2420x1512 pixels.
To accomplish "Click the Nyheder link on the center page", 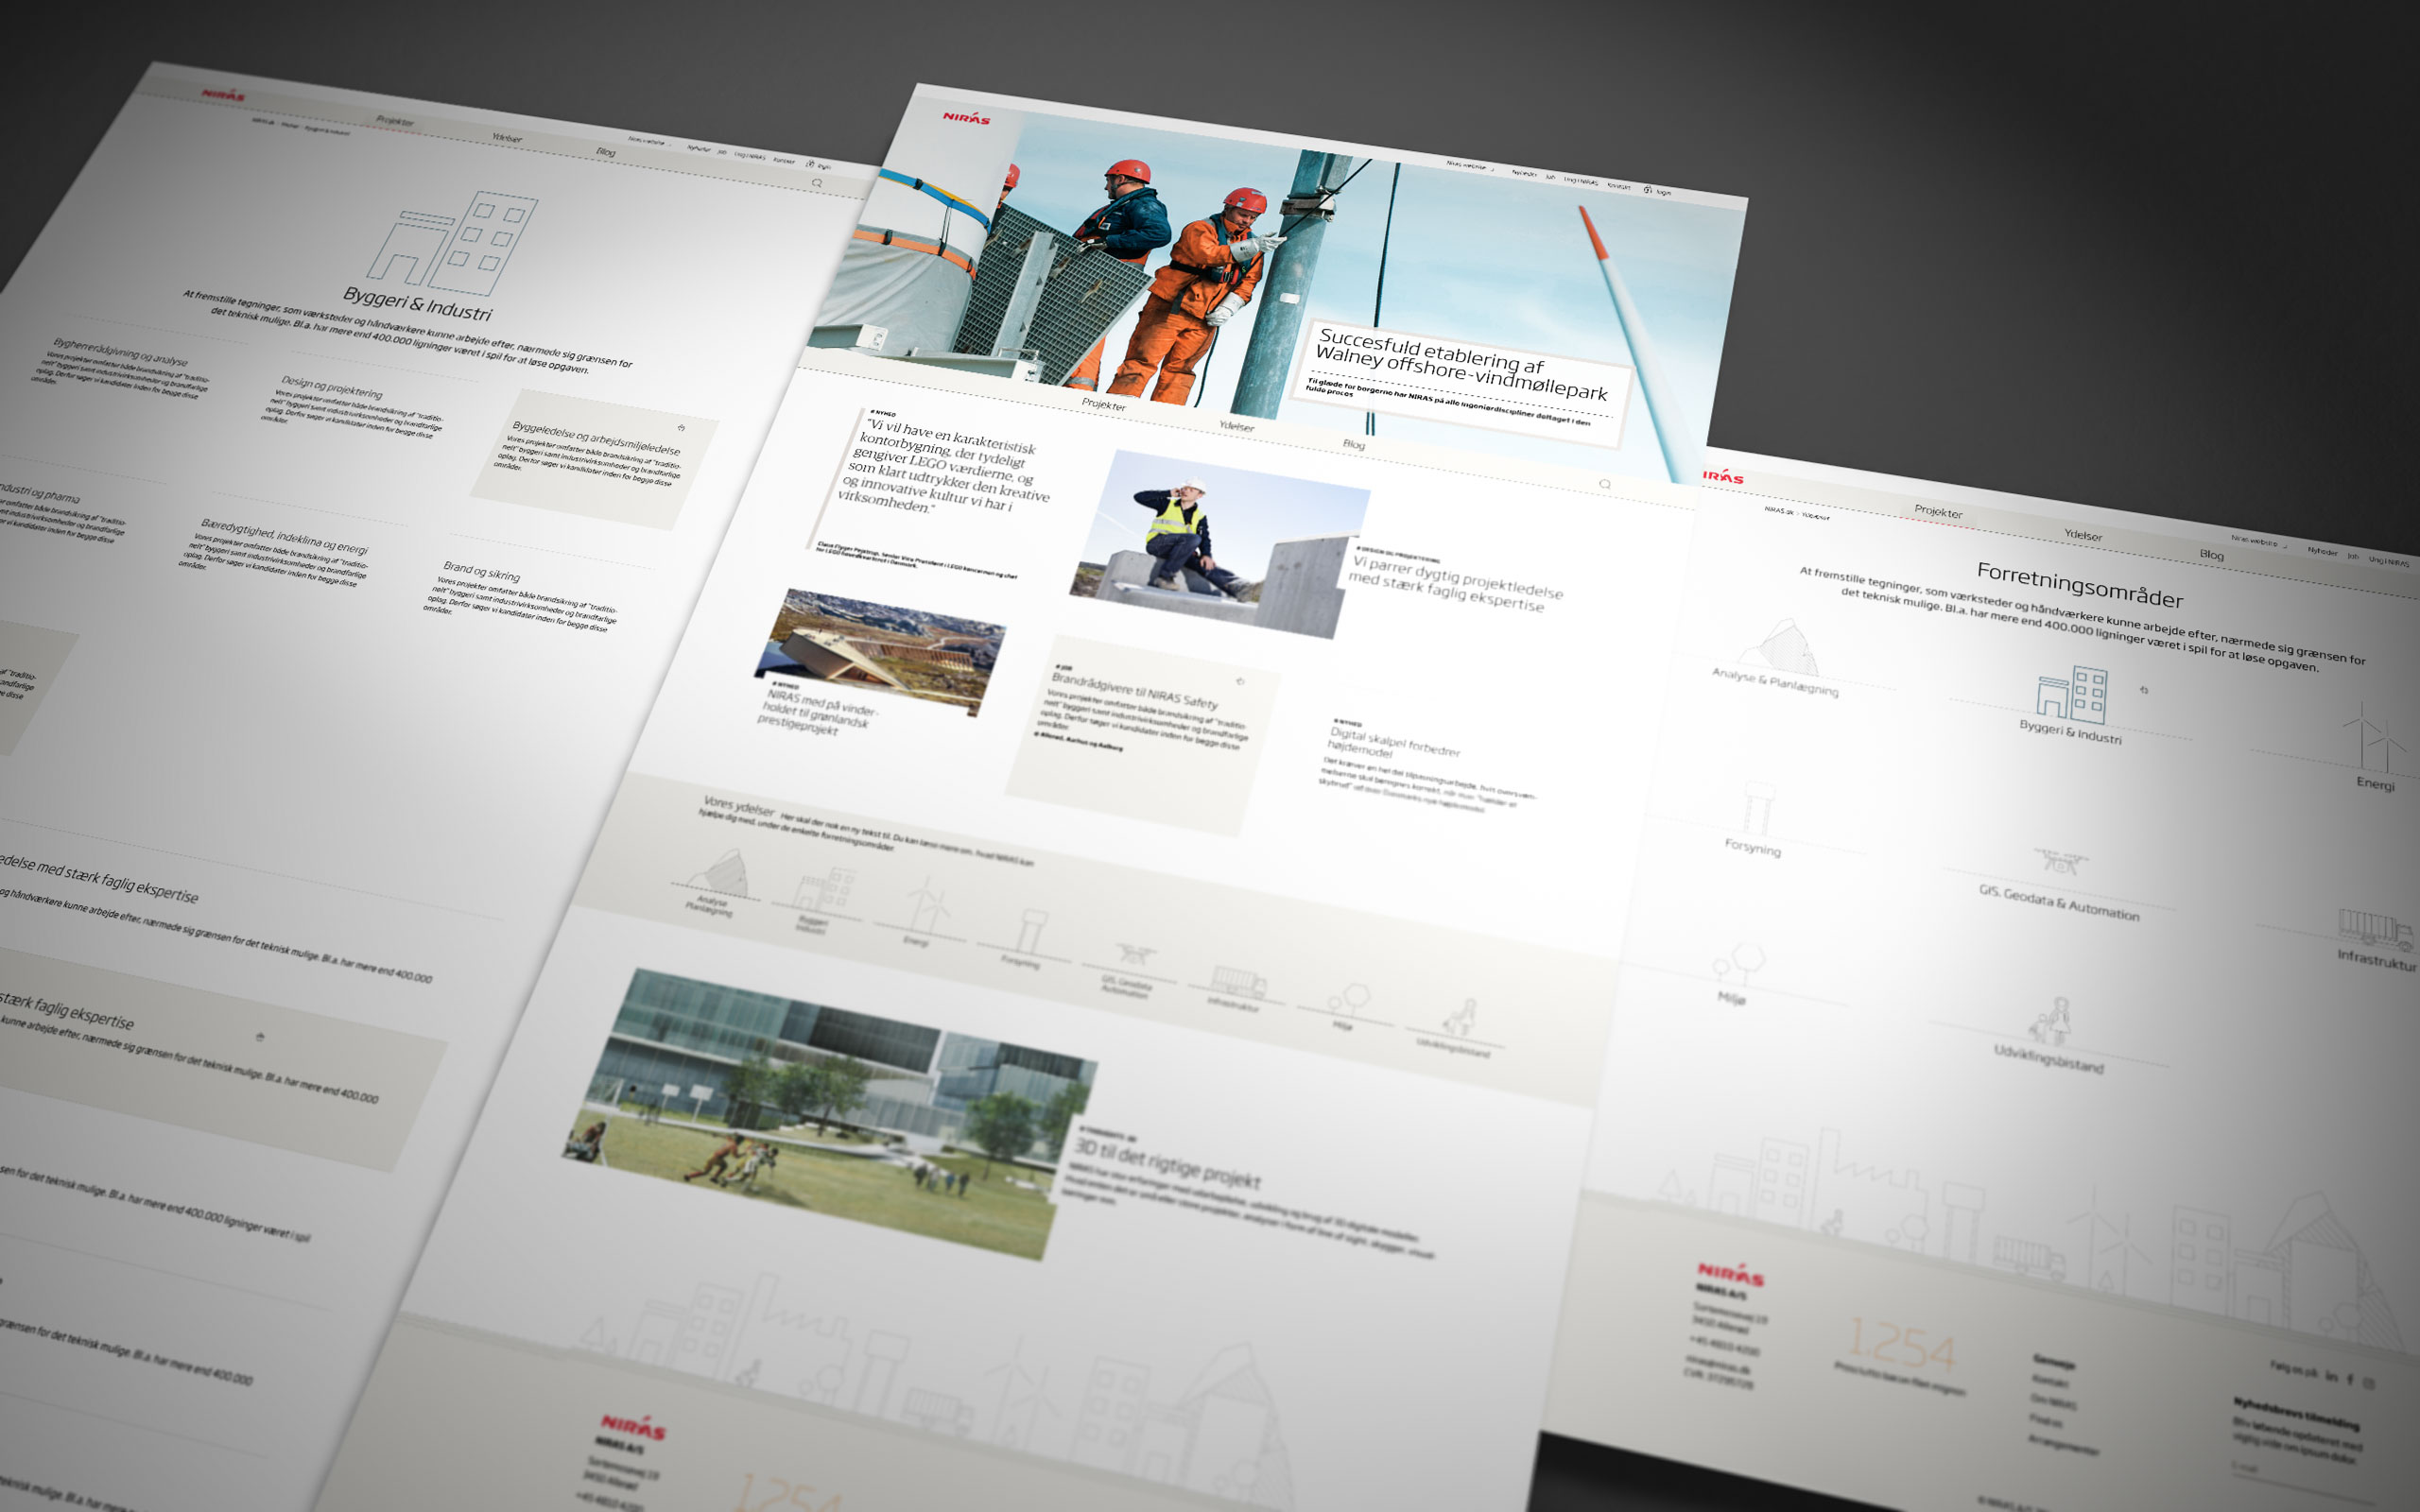I will pos(1524,173).
